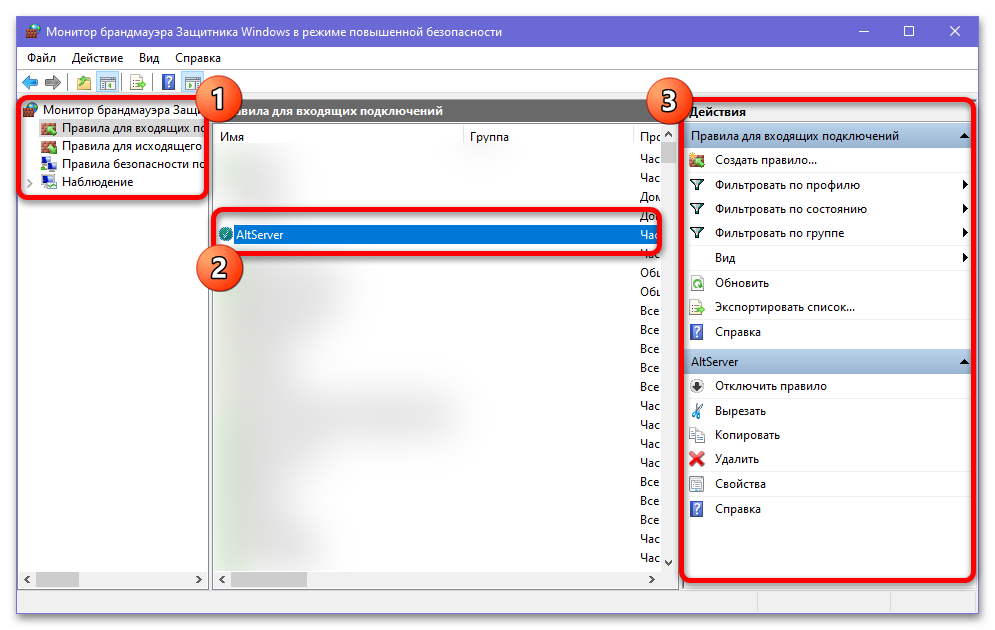
Task: Click Создать правило... in the actions pane
Action: [765, 161]
